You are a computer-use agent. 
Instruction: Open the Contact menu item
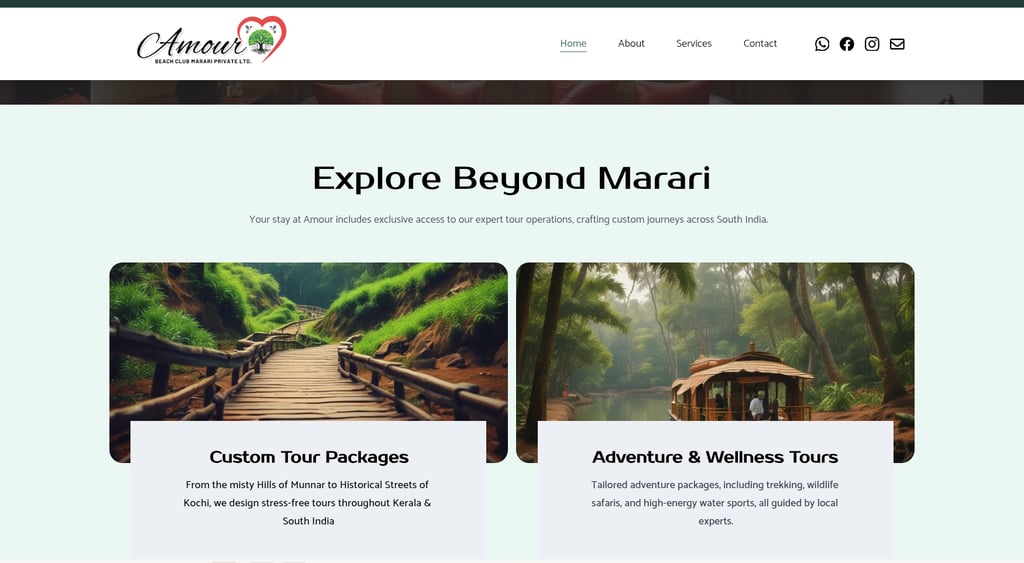point(760,44)
